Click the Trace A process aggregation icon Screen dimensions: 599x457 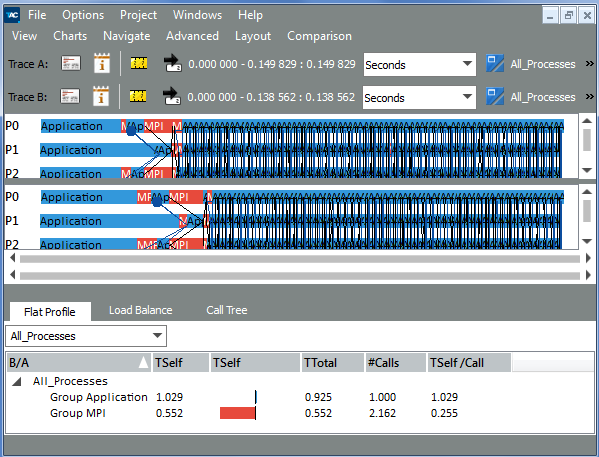click(495, 63)
